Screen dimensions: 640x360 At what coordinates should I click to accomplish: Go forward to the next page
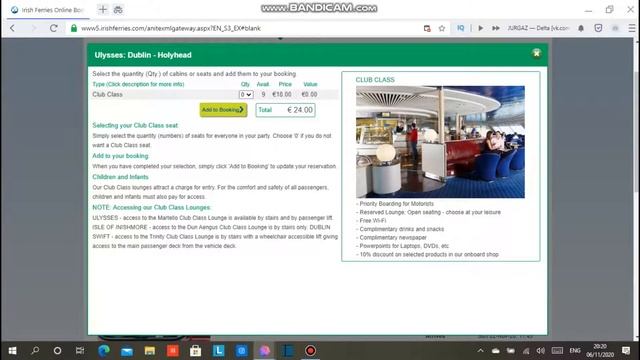33,28
